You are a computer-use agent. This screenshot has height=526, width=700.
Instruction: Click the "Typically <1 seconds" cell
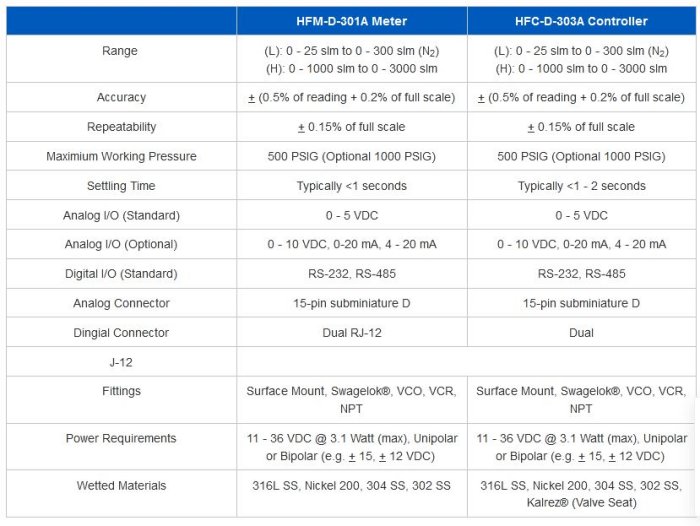click(352, 186)
